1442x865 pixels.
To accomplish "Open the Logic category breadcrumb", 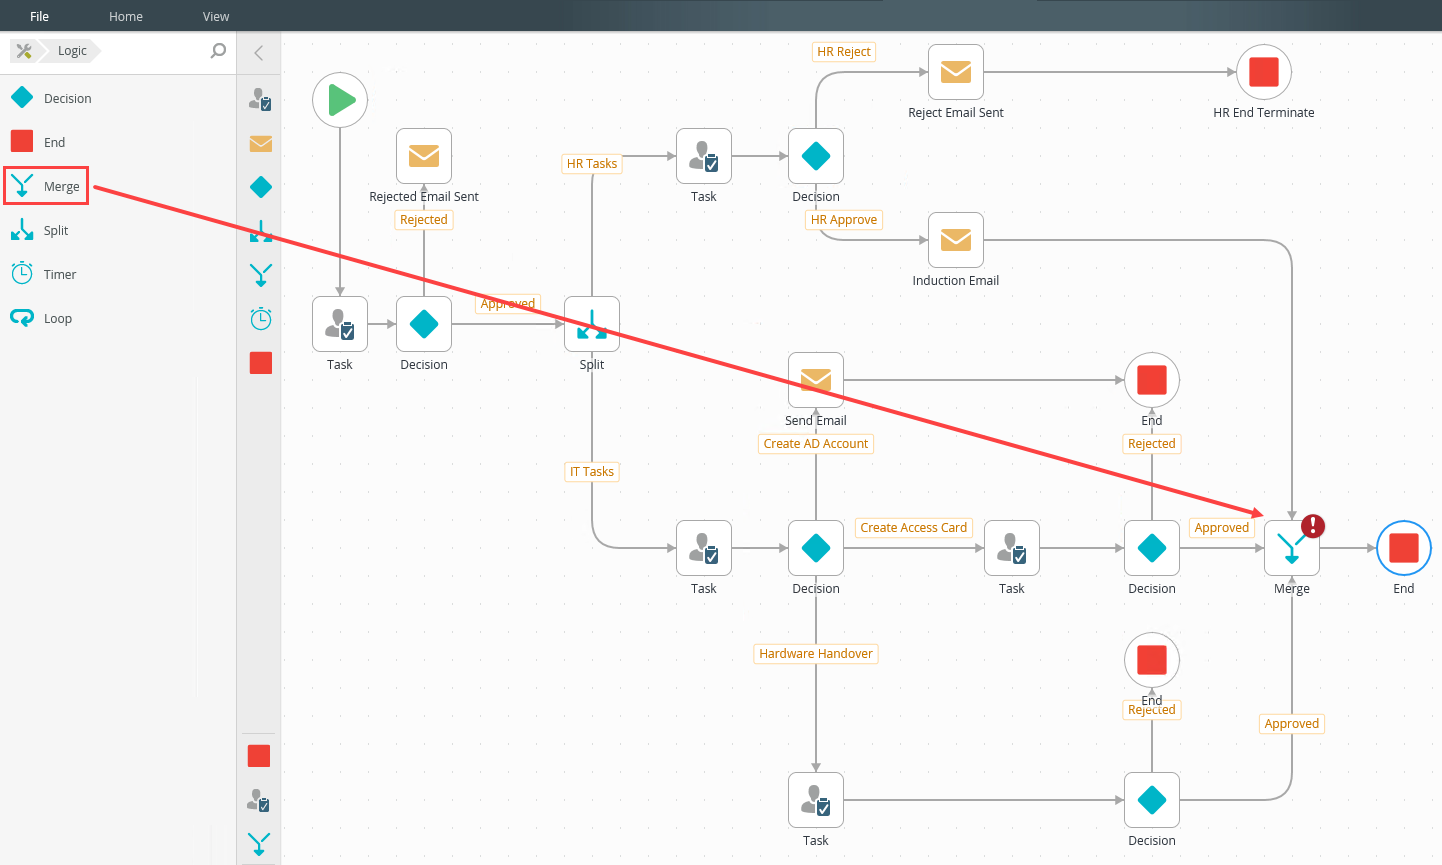I will (x=72, y=51).
